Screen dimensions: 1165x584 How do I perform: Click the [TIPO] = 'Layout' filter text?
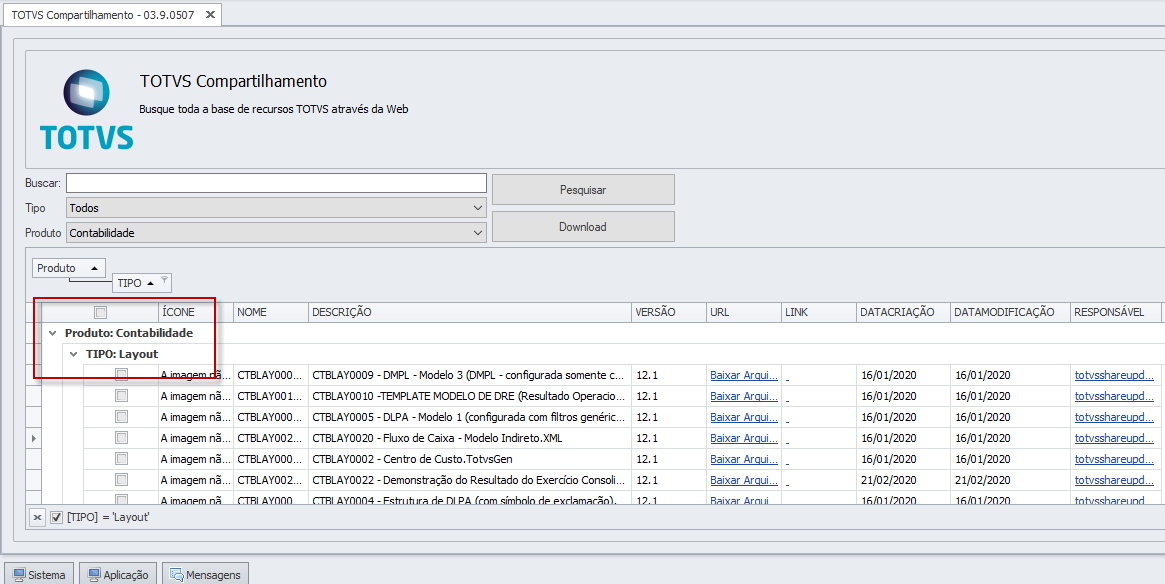coord(108,517)
